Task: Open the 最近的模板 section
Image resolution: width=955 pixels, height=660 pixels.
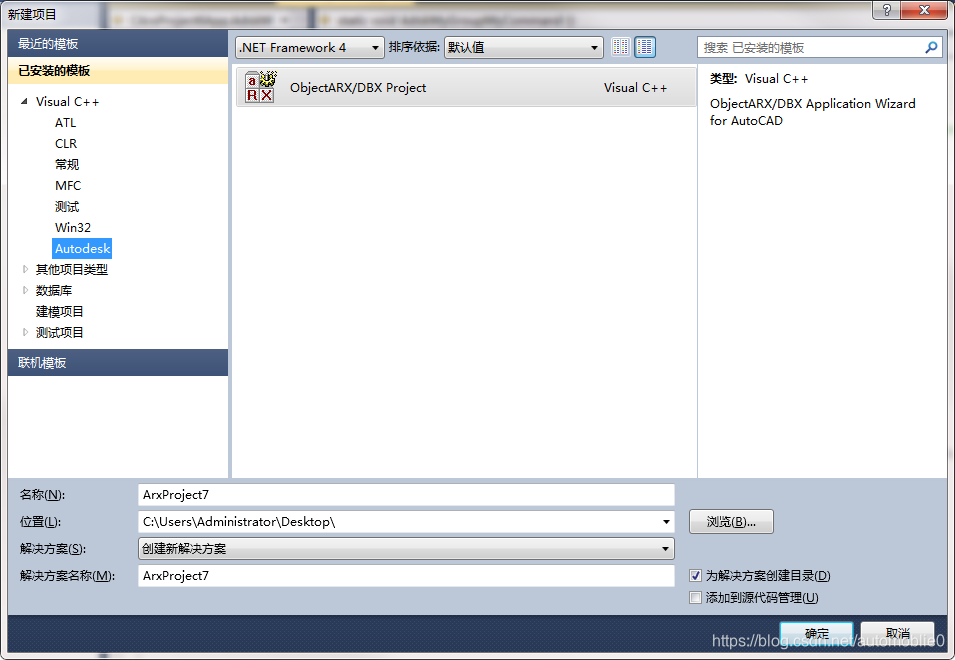Action: 118,44
